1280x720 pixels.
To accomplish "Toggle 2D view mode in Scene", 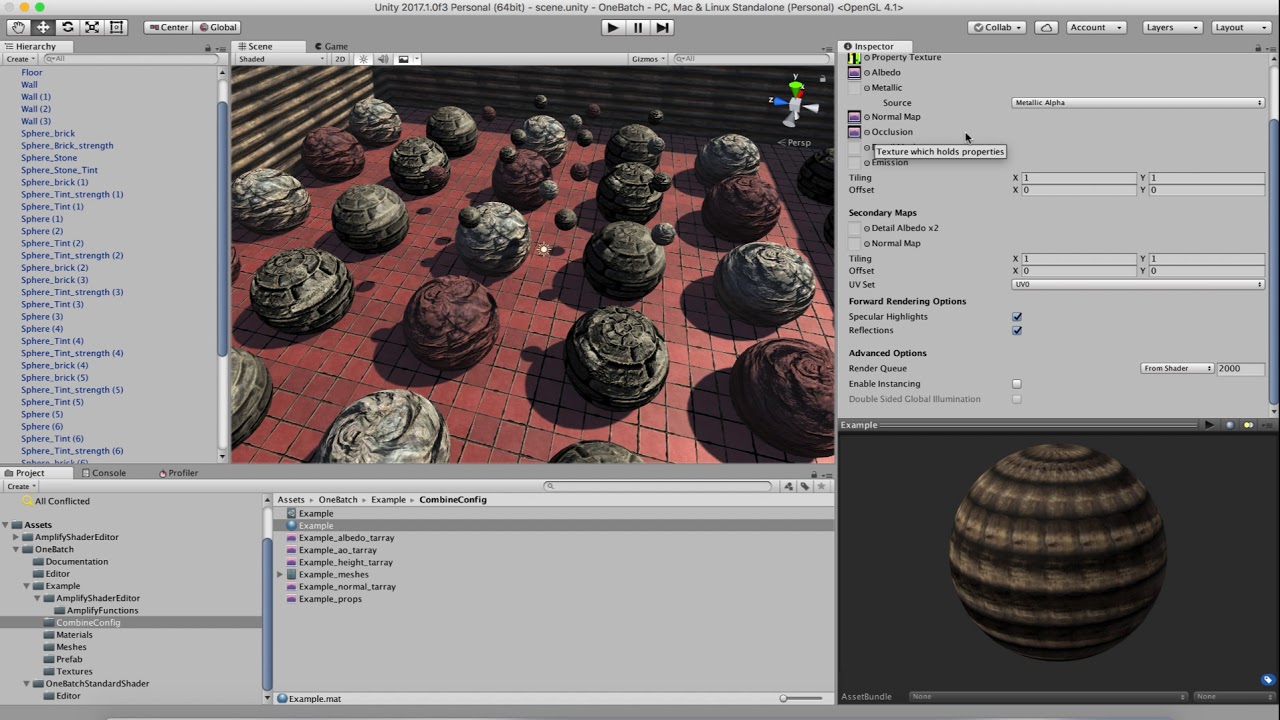I will click(340, 59).
